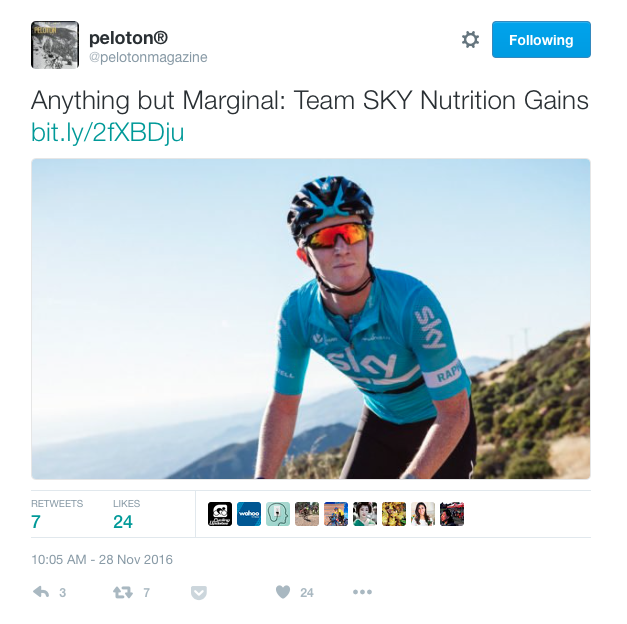View the Team Sky cyclist photo

(311, 319)
